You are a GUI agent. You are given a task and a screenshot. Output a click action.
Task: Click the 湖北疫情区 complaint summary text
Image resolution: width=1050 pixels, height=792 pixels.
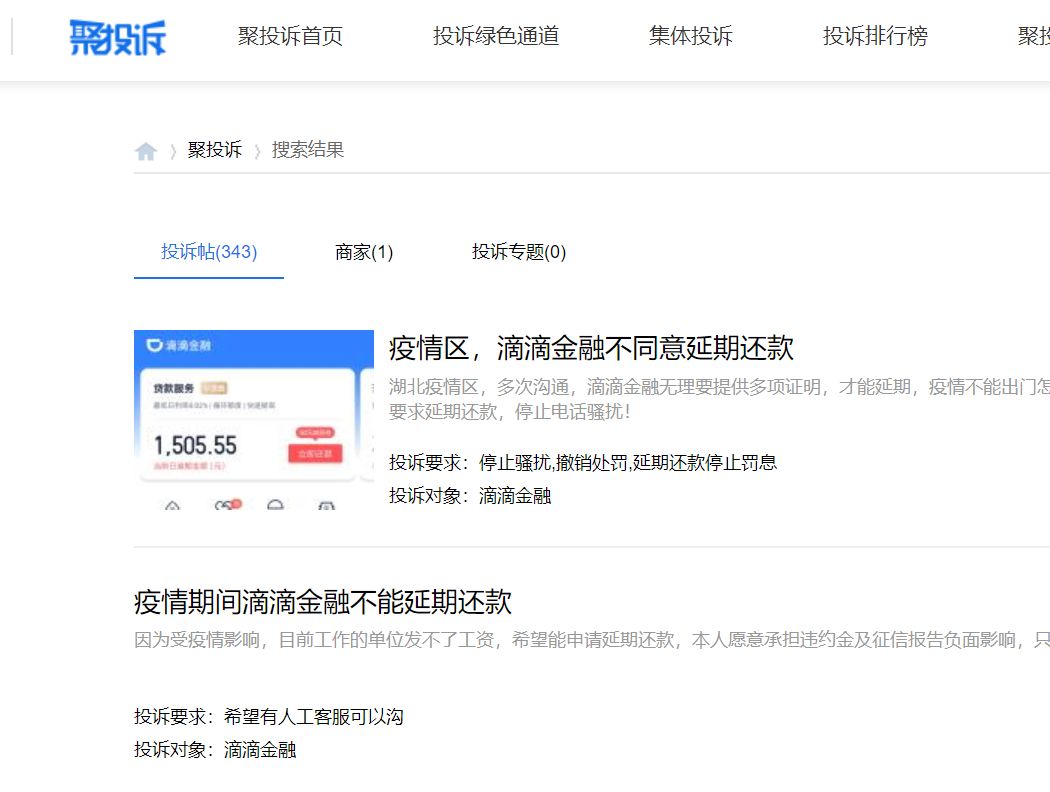[x=719, y=399]
